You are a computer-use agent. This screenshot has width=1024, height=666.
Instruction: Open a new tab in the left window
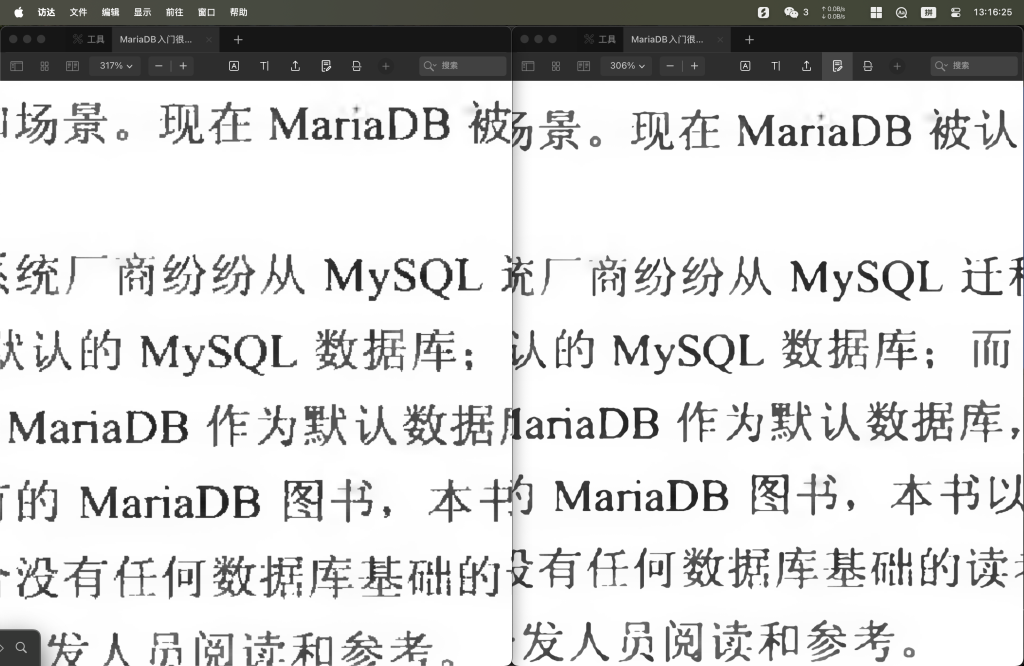[238, 39]
